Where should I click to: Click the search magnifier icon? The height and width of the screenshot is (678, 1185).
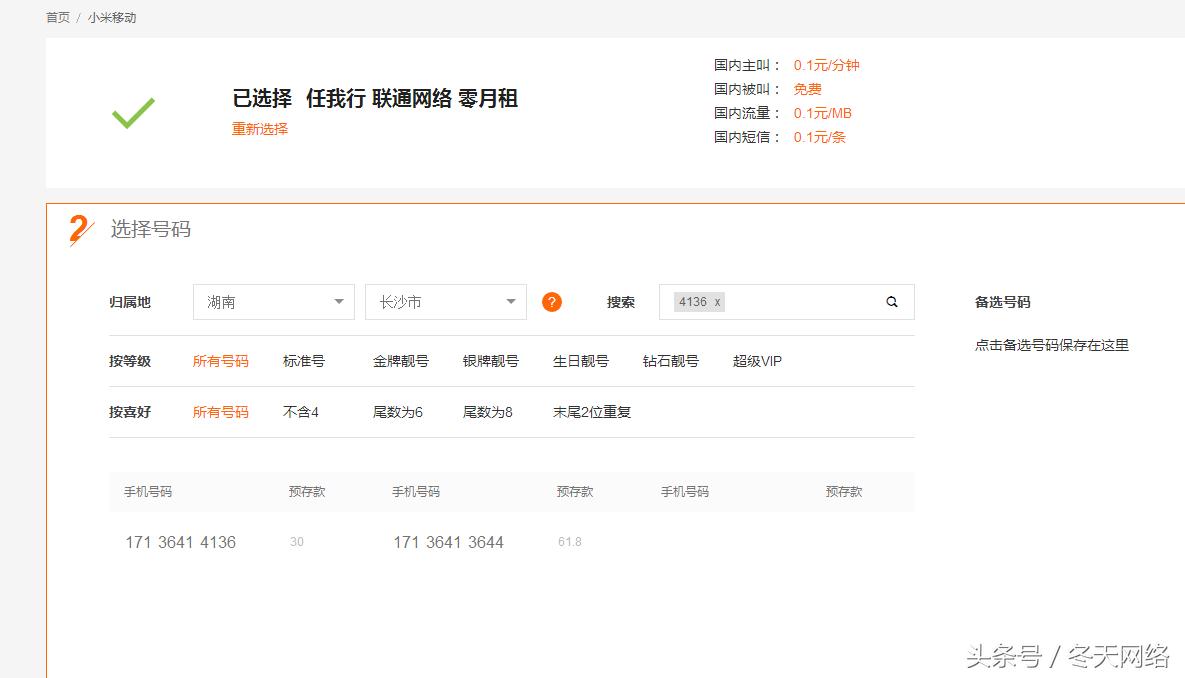coord(890,301)
